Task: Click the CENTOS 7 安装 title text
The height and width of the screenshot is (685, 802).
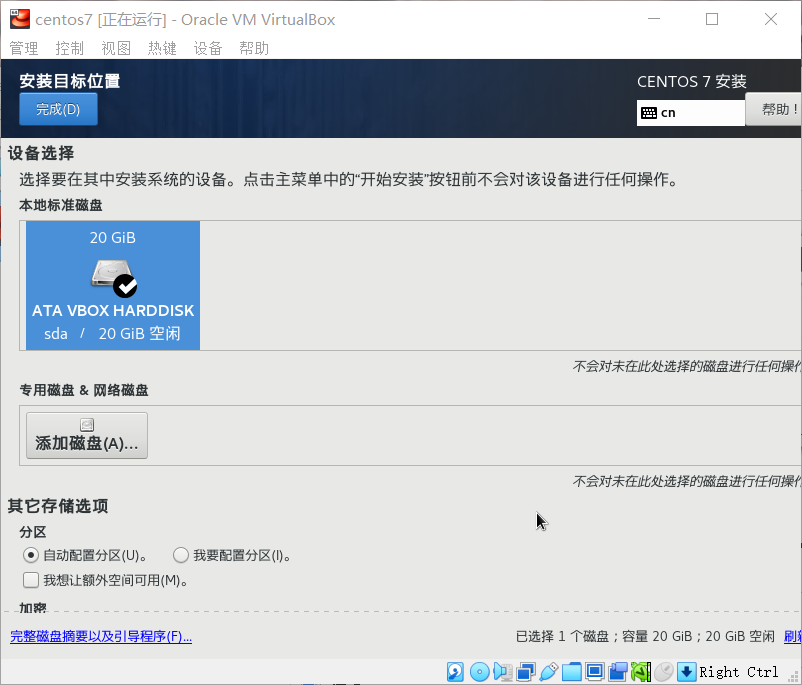Action: pyautogui.click(x=692, y=81)
